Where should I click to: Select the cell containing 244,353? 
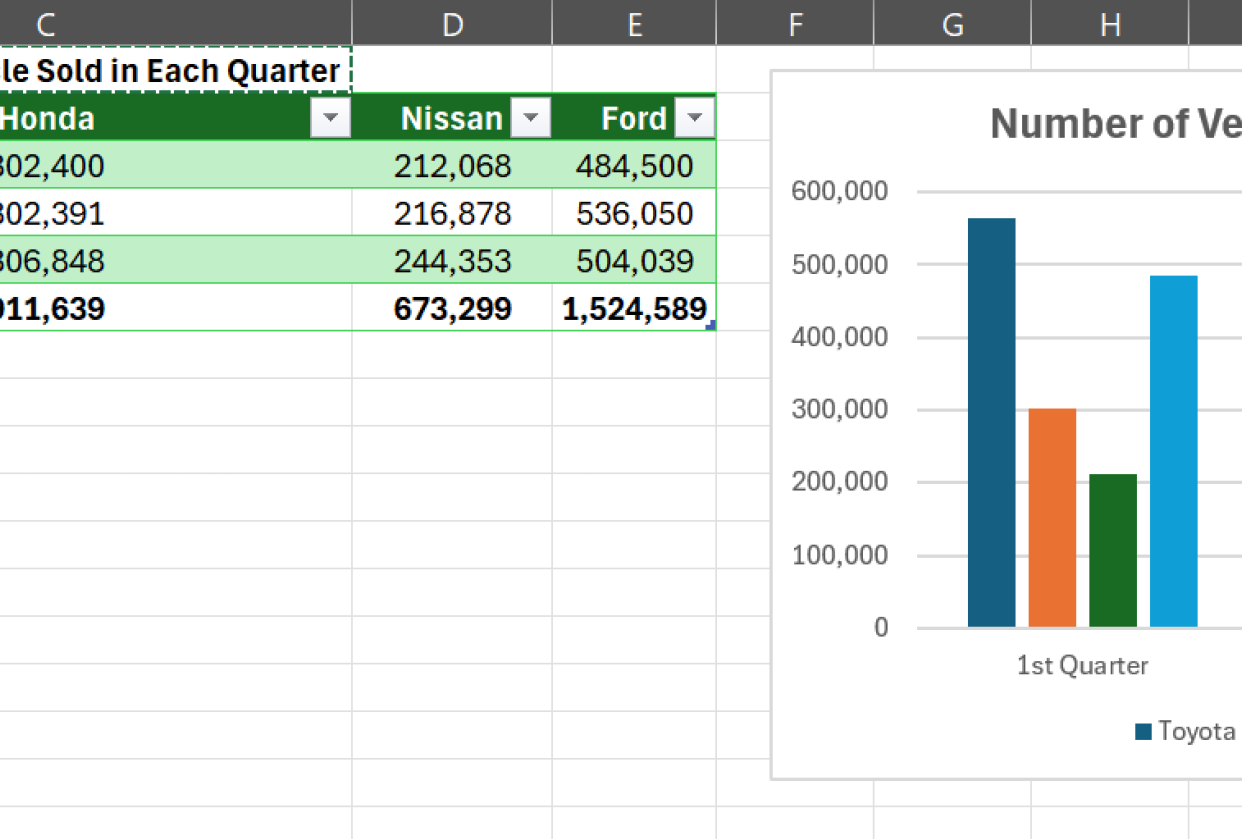click(x=452, y=261)
